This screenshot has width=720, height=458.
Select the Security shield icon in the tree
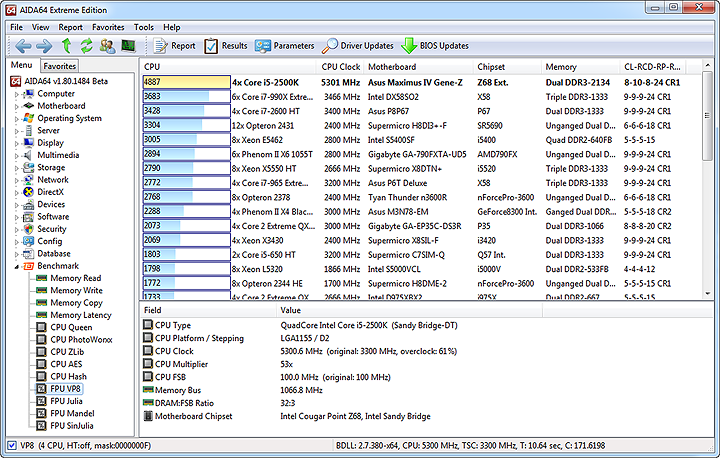[28, 229]
